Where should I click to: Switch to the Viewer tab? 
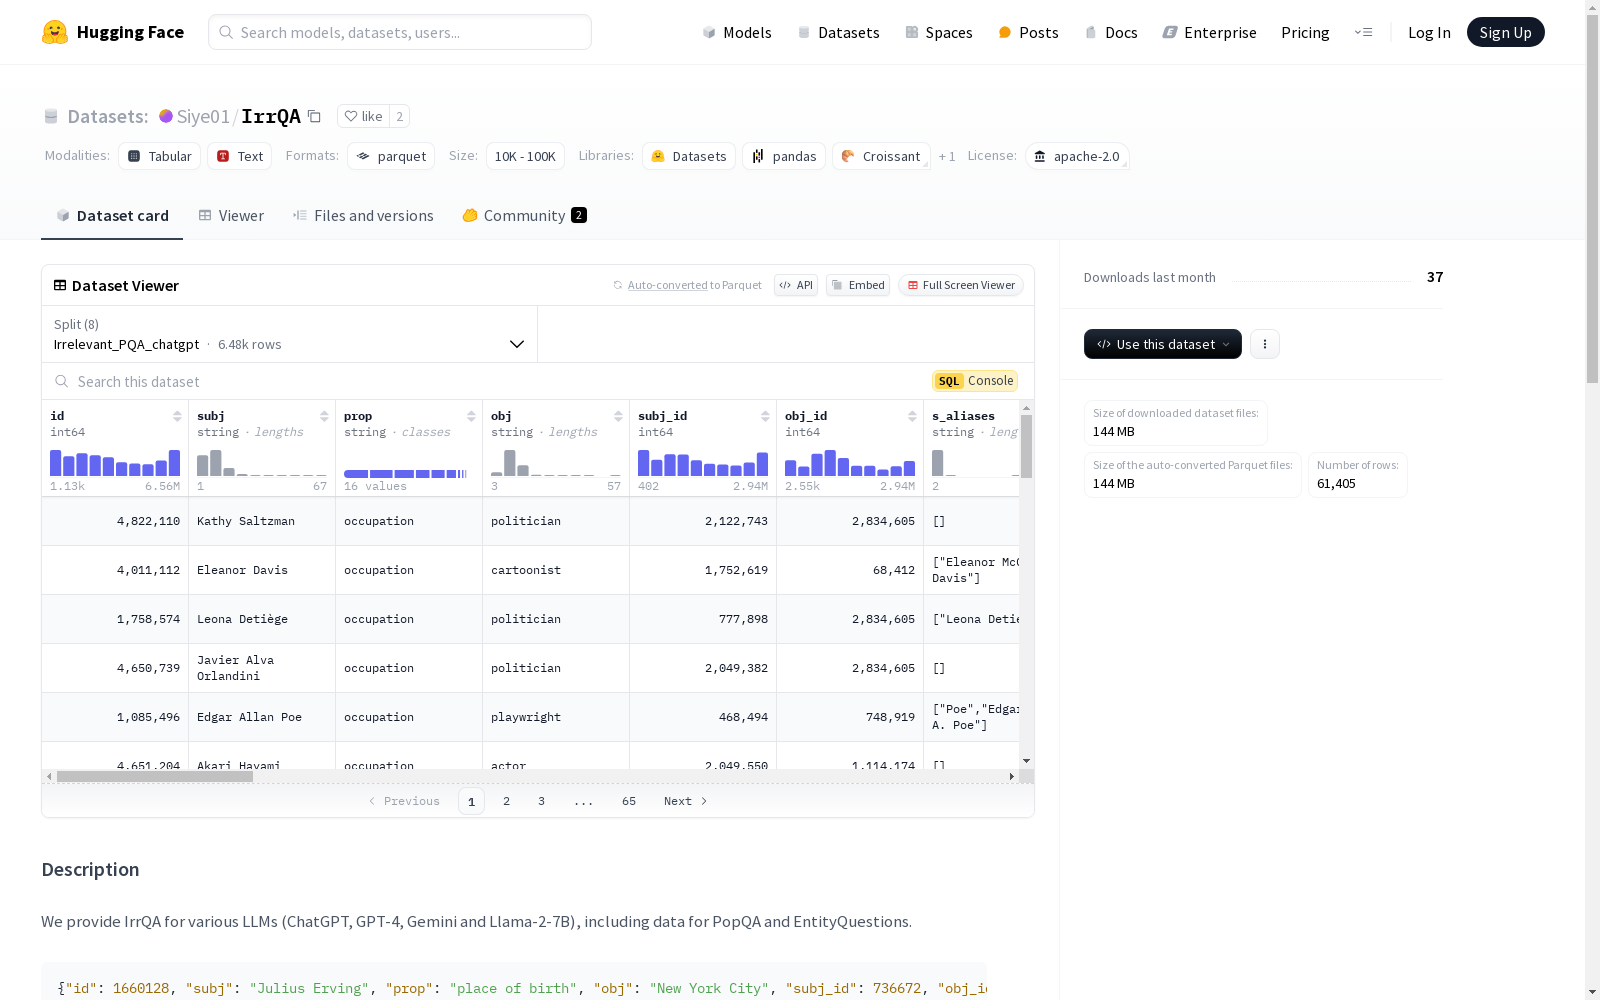click(231, 216)
